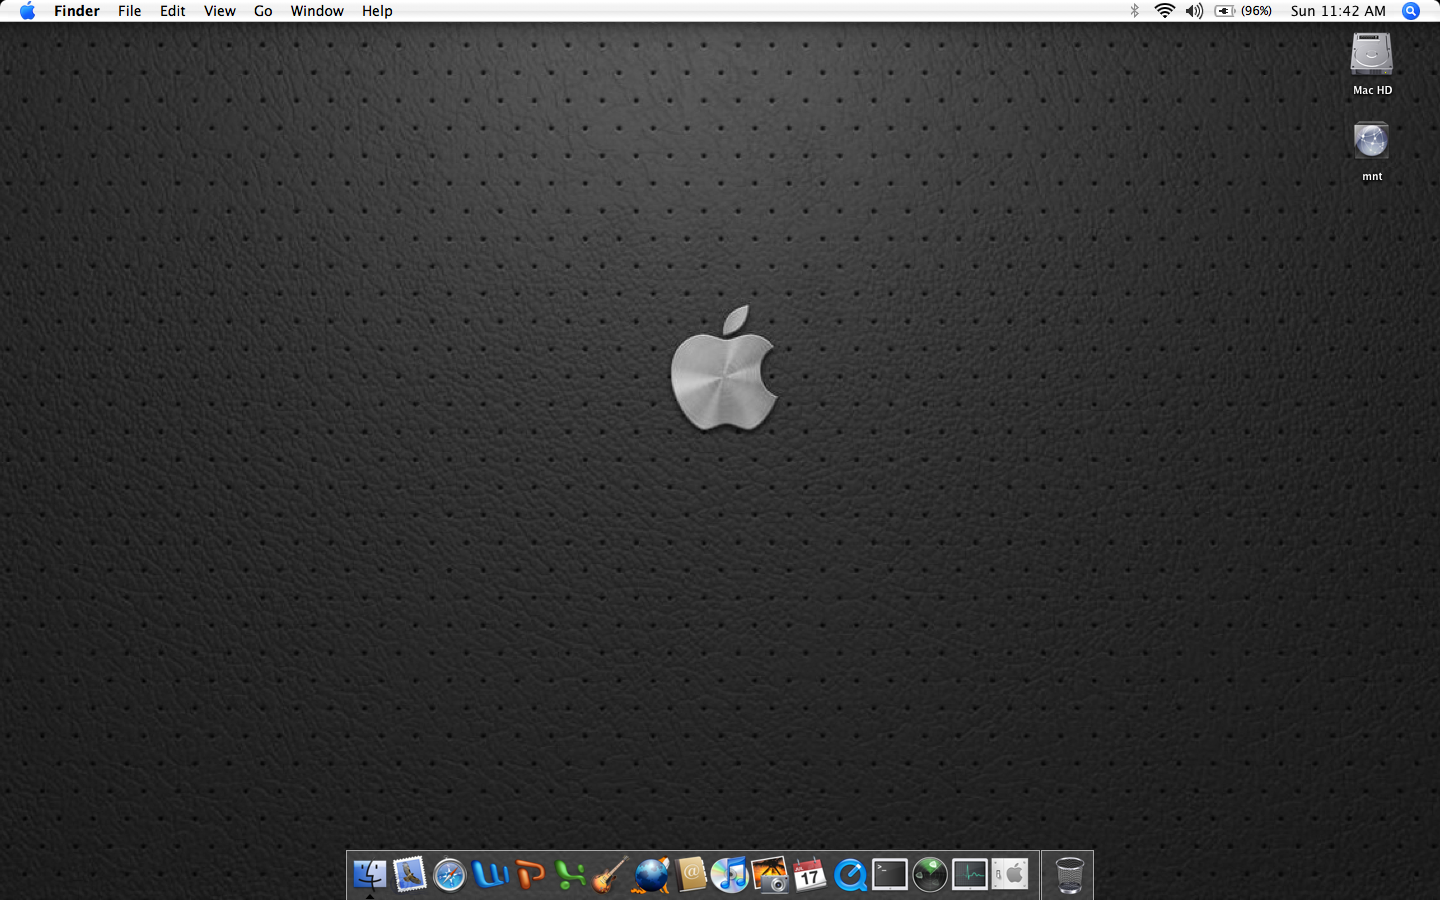The width and height of the screenshot is (1440, 900).
Task: Open iCal calendar icon in Dock
Action: point(810,875)
